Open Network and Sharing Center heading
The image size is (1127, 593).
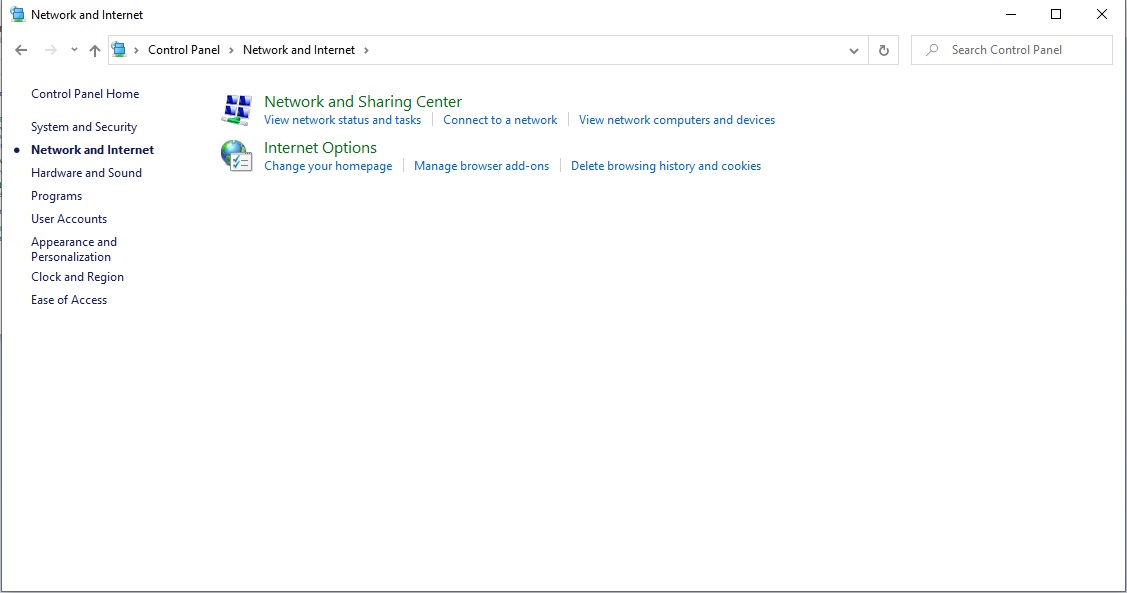[363, 101]
